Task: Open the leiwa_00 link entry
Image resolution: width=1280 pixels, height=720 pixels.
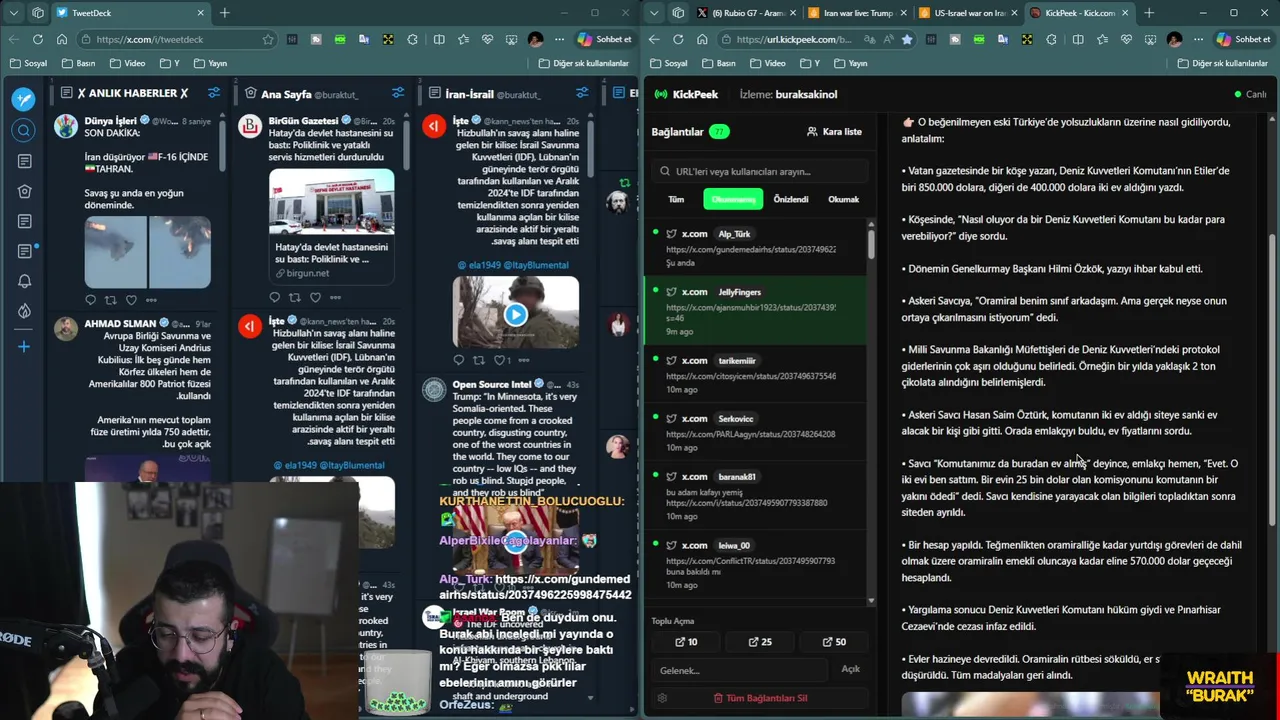Action: click(756, 563)
